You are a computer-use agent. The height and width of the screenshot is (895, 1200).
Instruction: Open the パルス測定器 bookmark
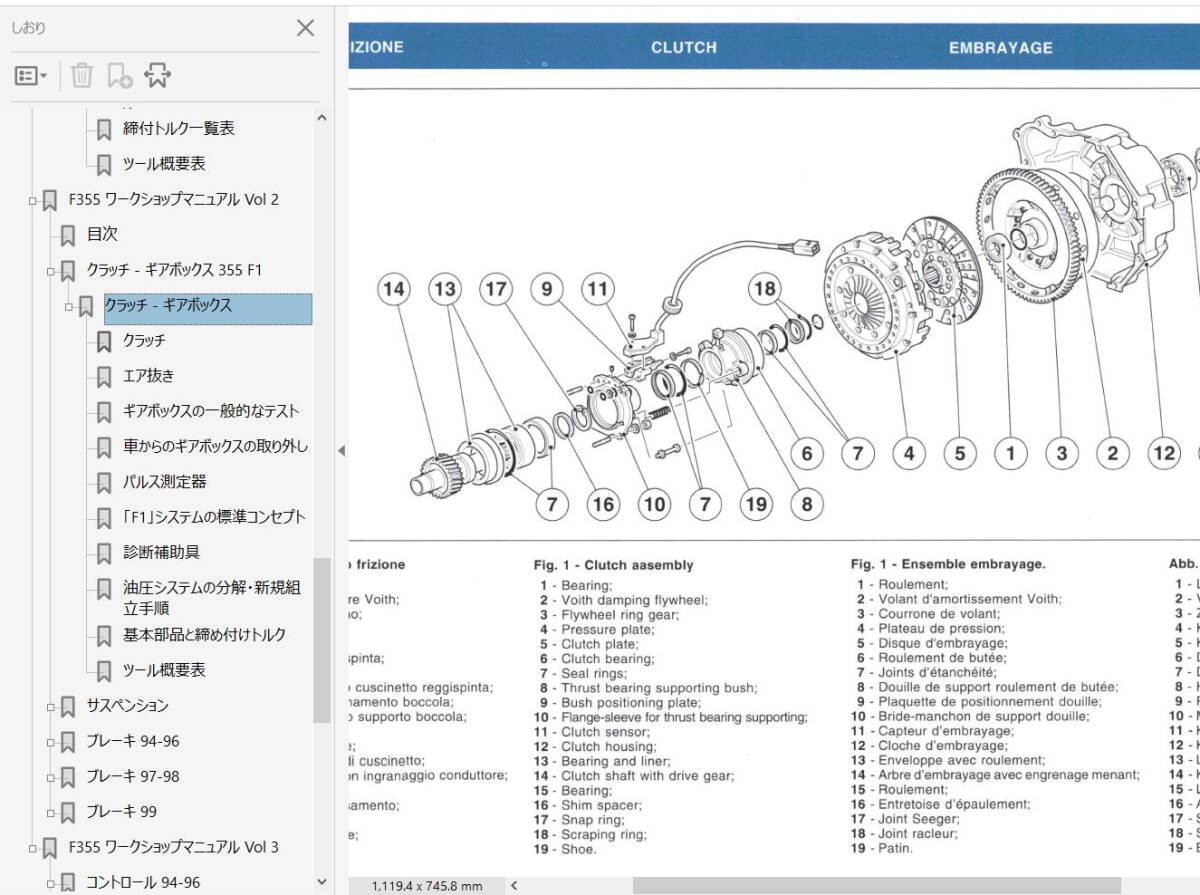click(x=164, y=481)
